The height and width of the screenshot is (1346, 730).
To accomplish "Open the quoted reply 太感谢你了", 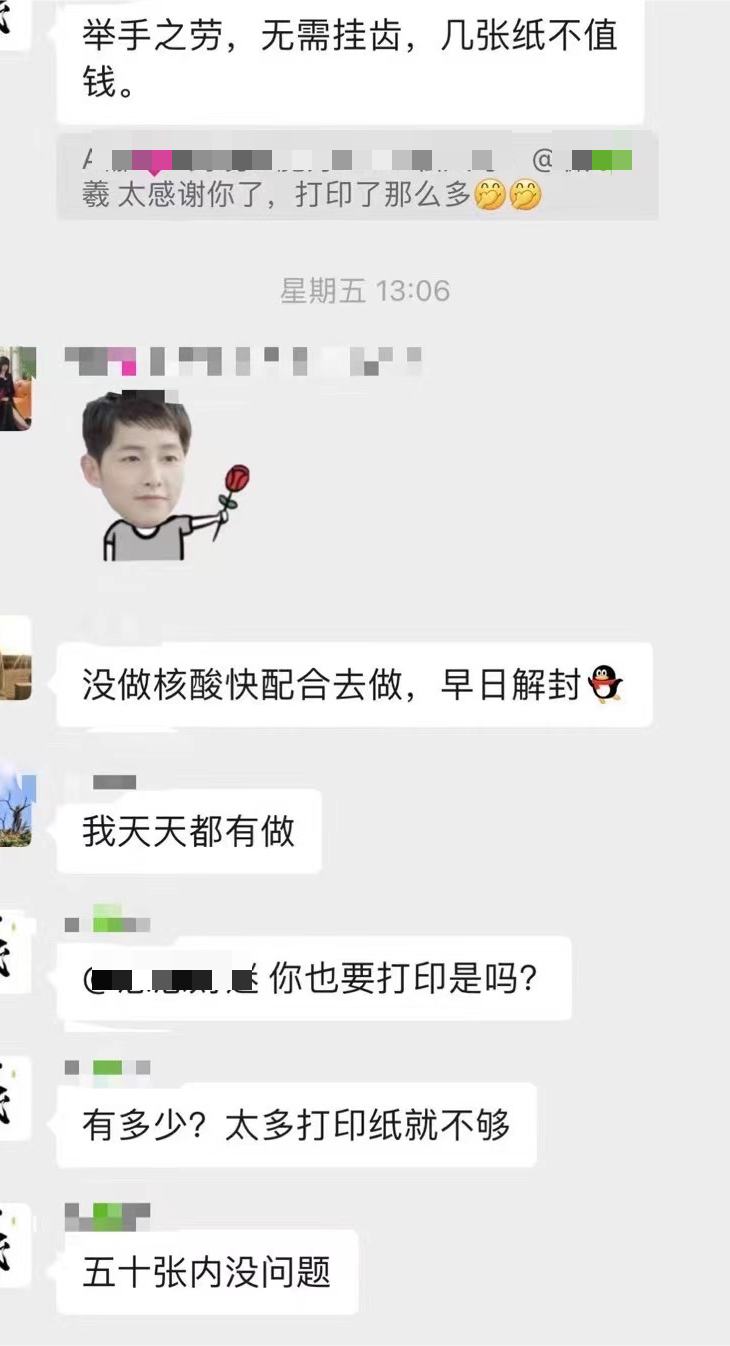I will [x=357, y=177].
